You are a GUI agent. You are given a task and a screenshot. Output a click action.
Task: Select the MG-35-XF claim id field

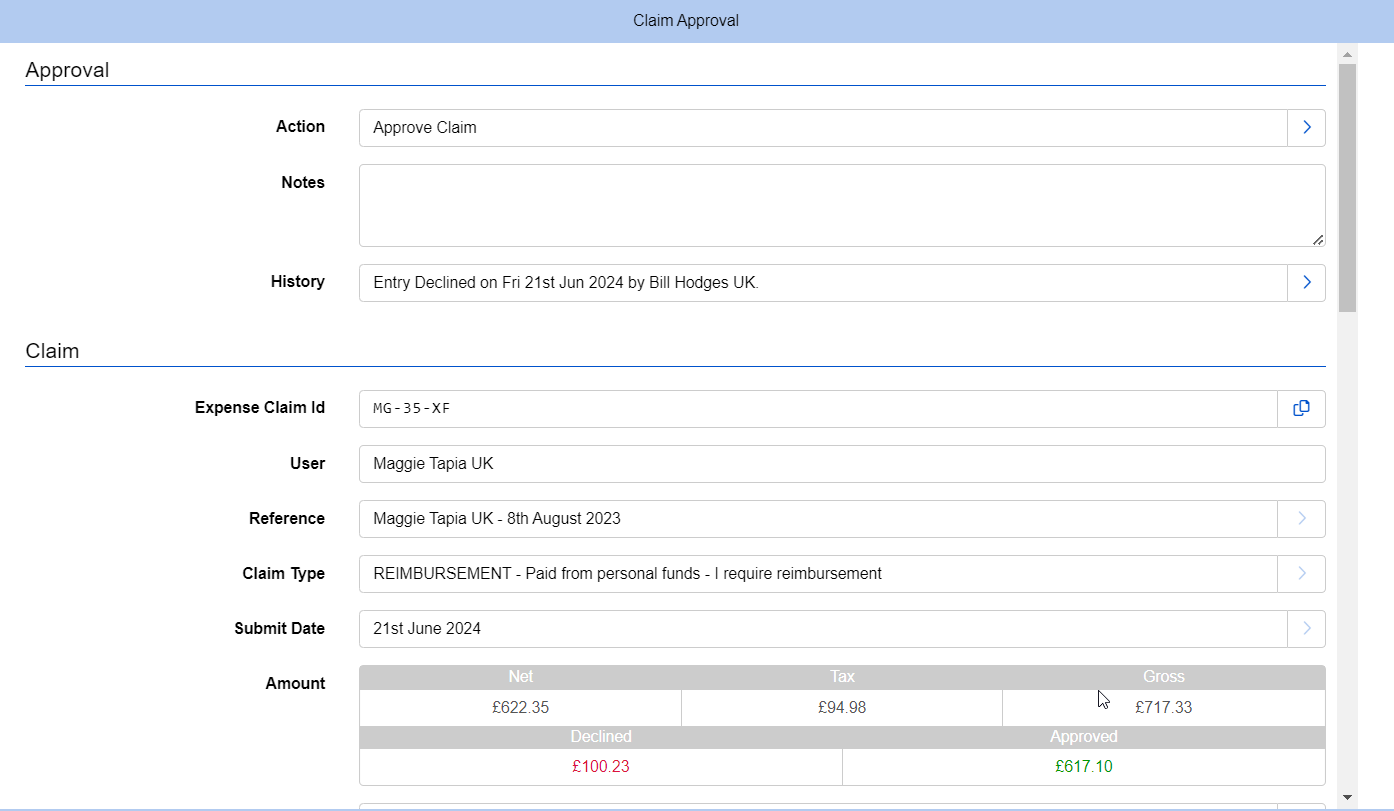[818, 408]
